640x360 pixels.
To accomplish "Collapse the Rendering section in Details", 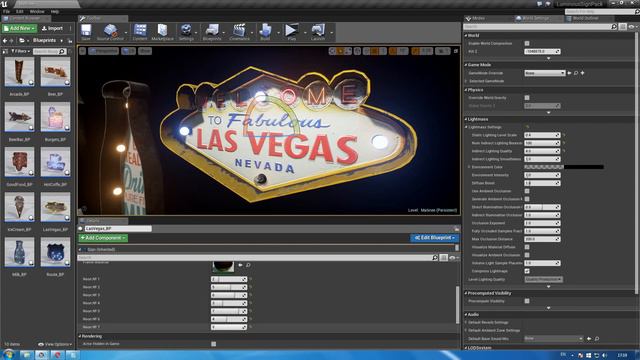I will pos(80,336).
